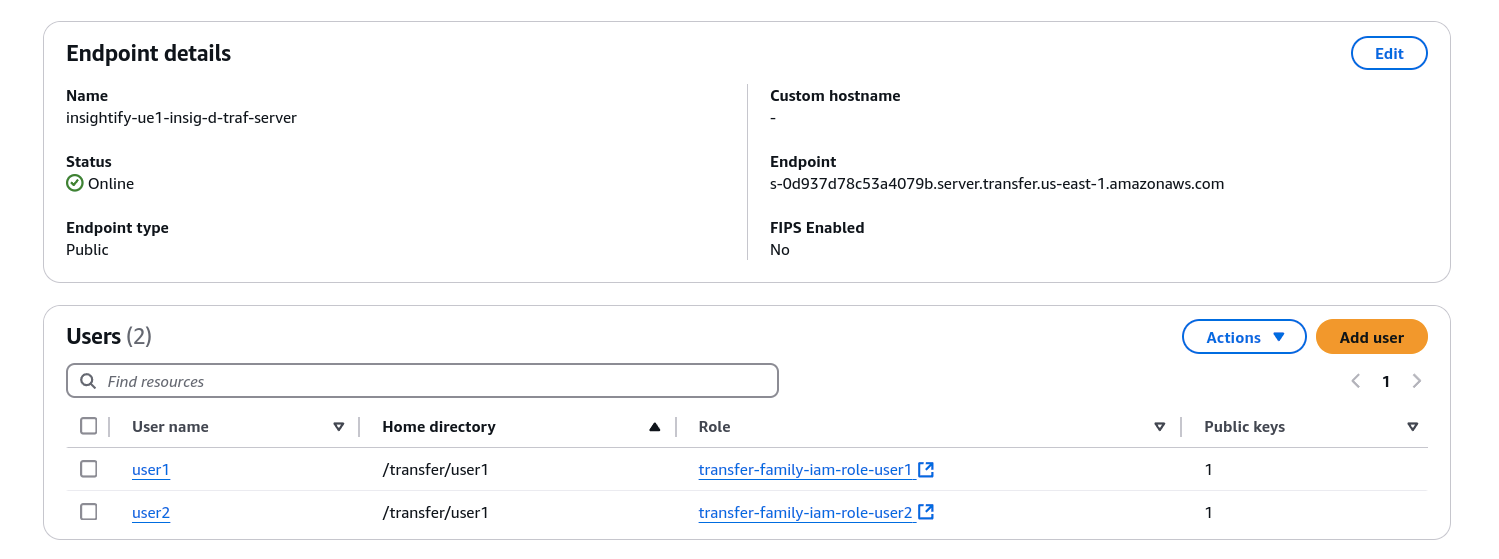Open the user2 link
Screen dimensions: 1499x559
[x=151, y=513]
